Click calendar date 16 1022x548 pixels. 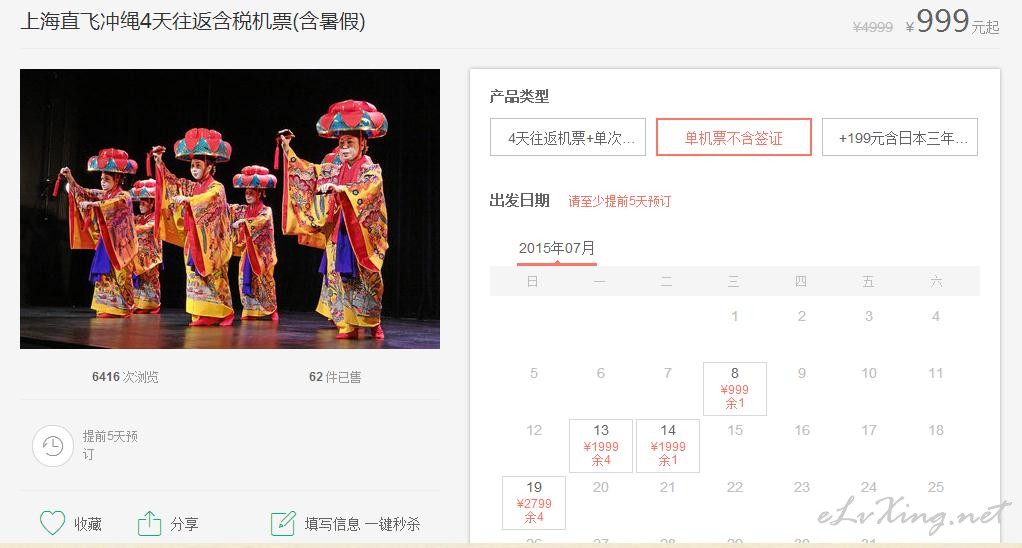(802, 430)
